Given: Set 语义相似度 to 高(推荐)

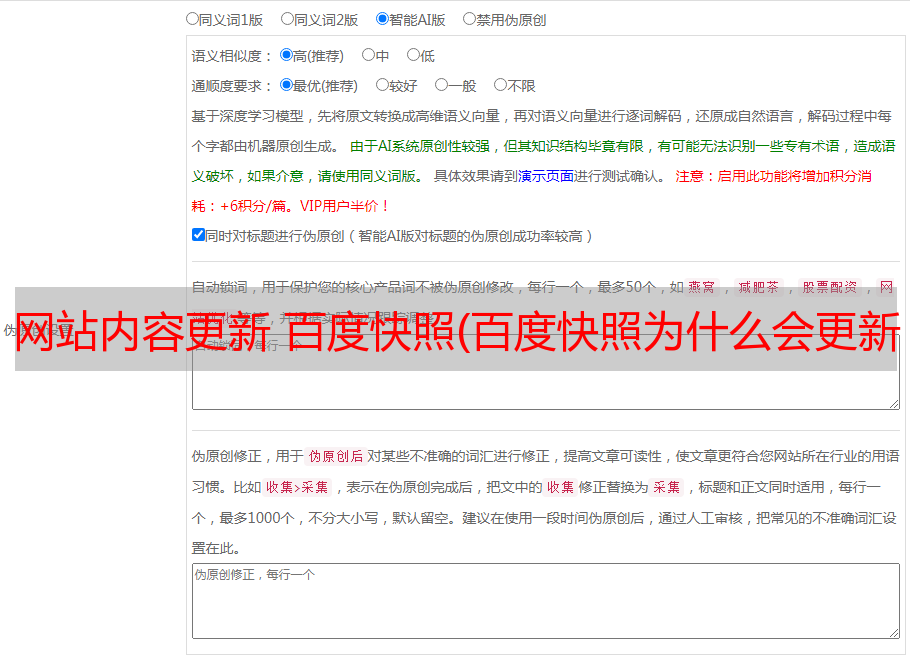Looking at the screenshot, I should point(286,55).
